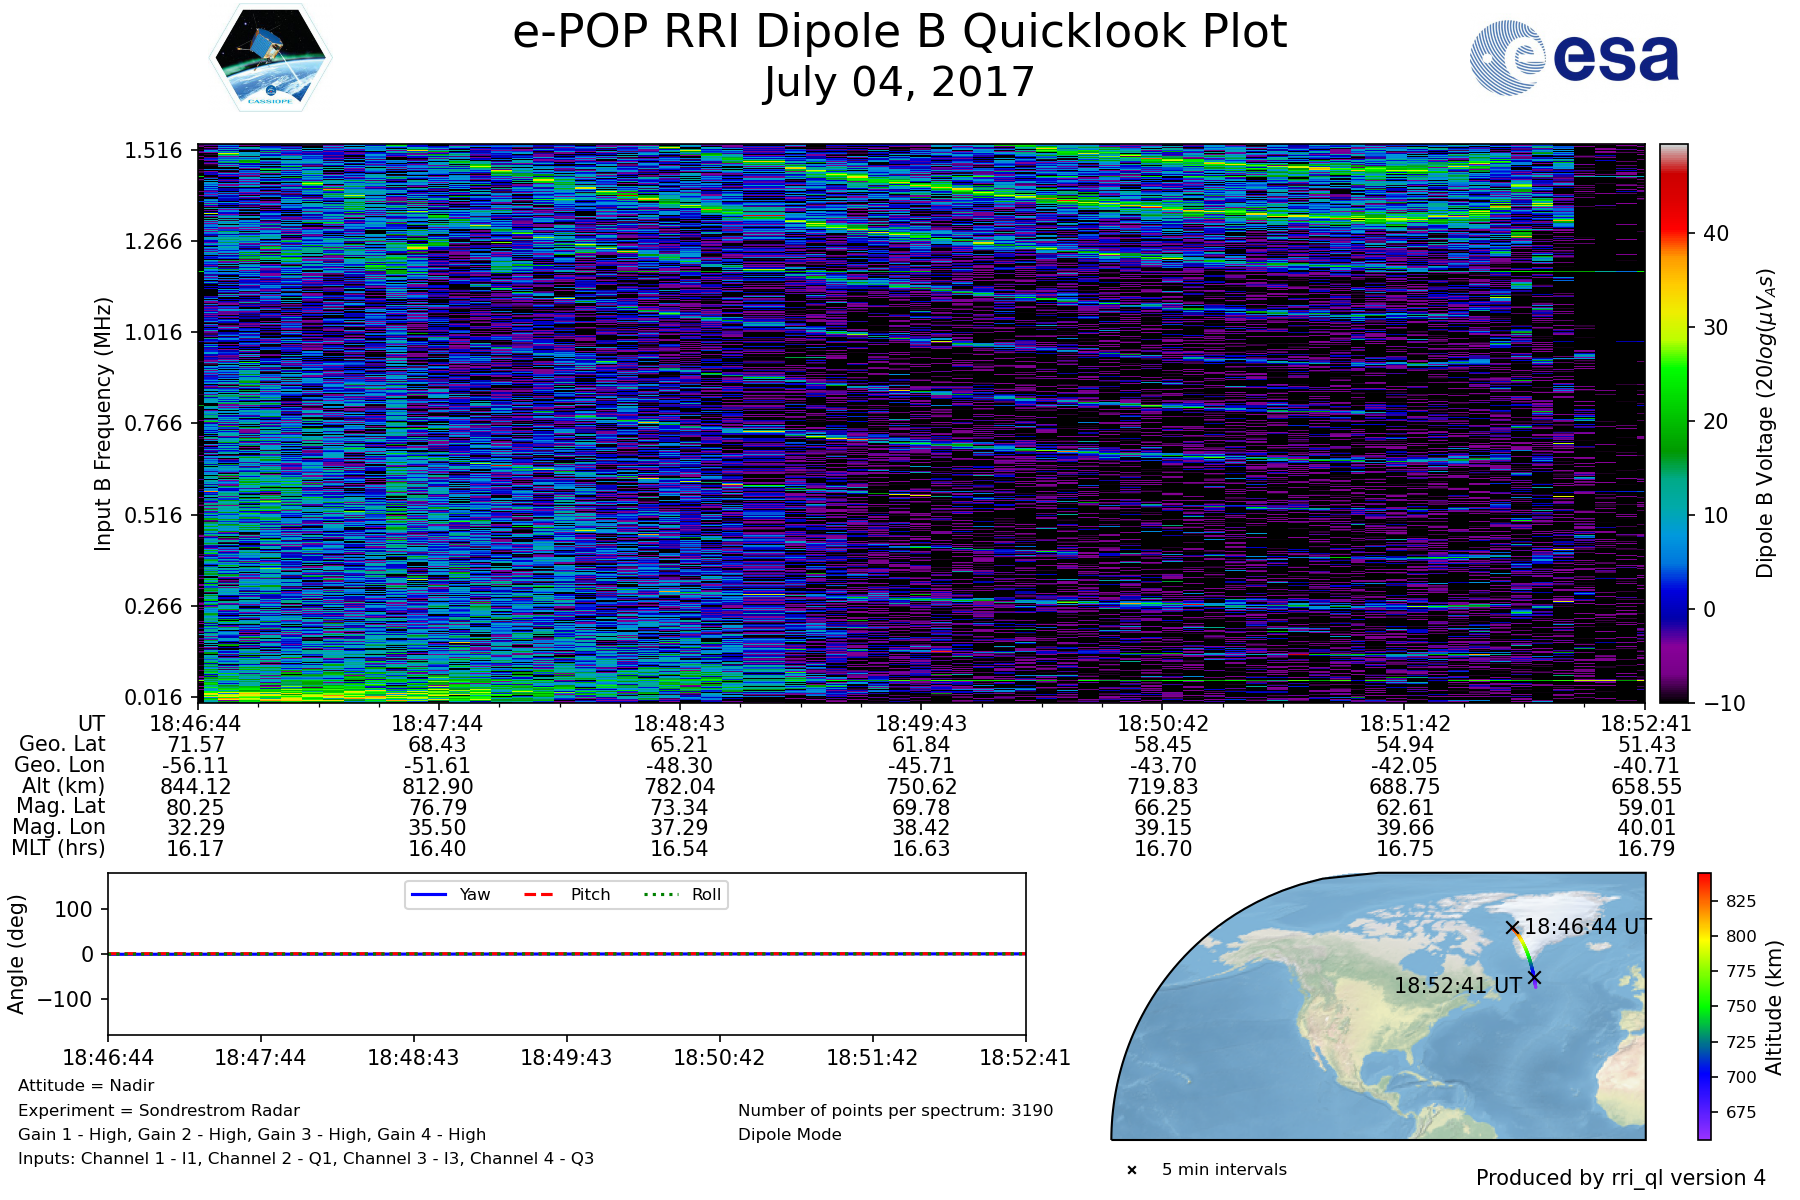Click the Input B Frequency axis label

coord(103,423)
